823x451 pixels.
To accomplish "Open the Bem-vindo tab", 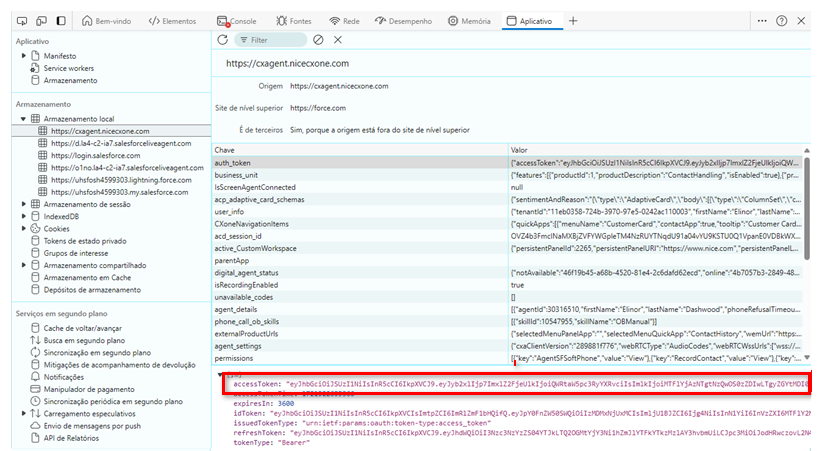I will coord(107,21).
